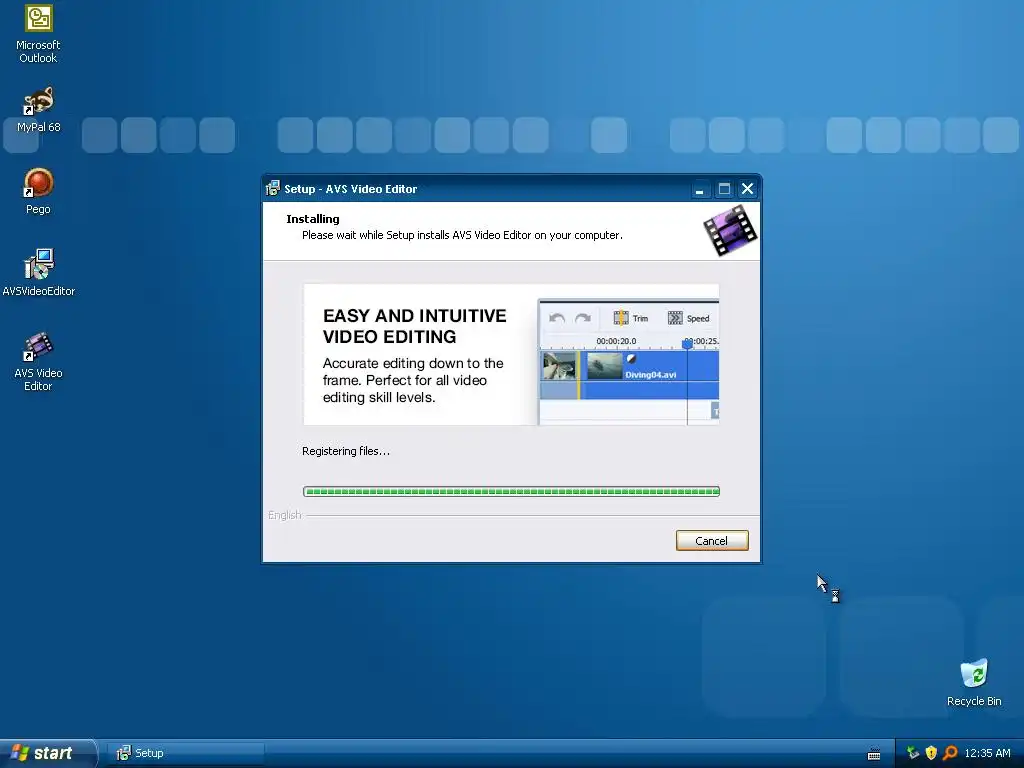Click the installation progress bar

[x=511, y=491]
